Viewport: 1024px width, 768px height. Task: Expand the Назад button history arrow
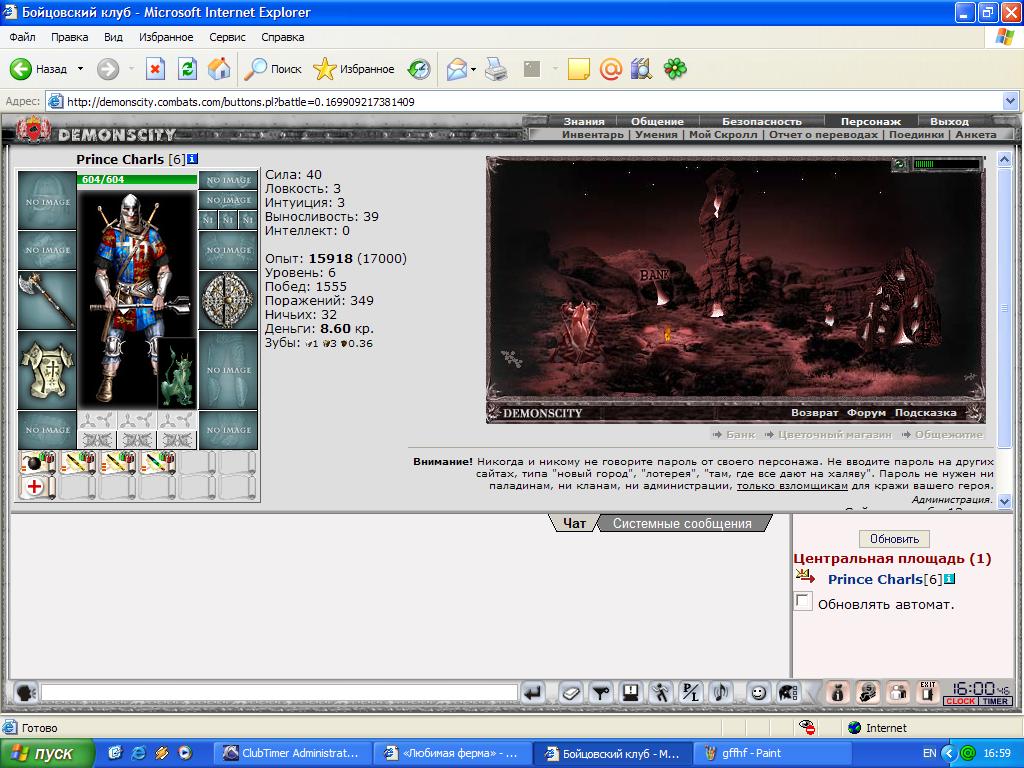coord(80,69)
